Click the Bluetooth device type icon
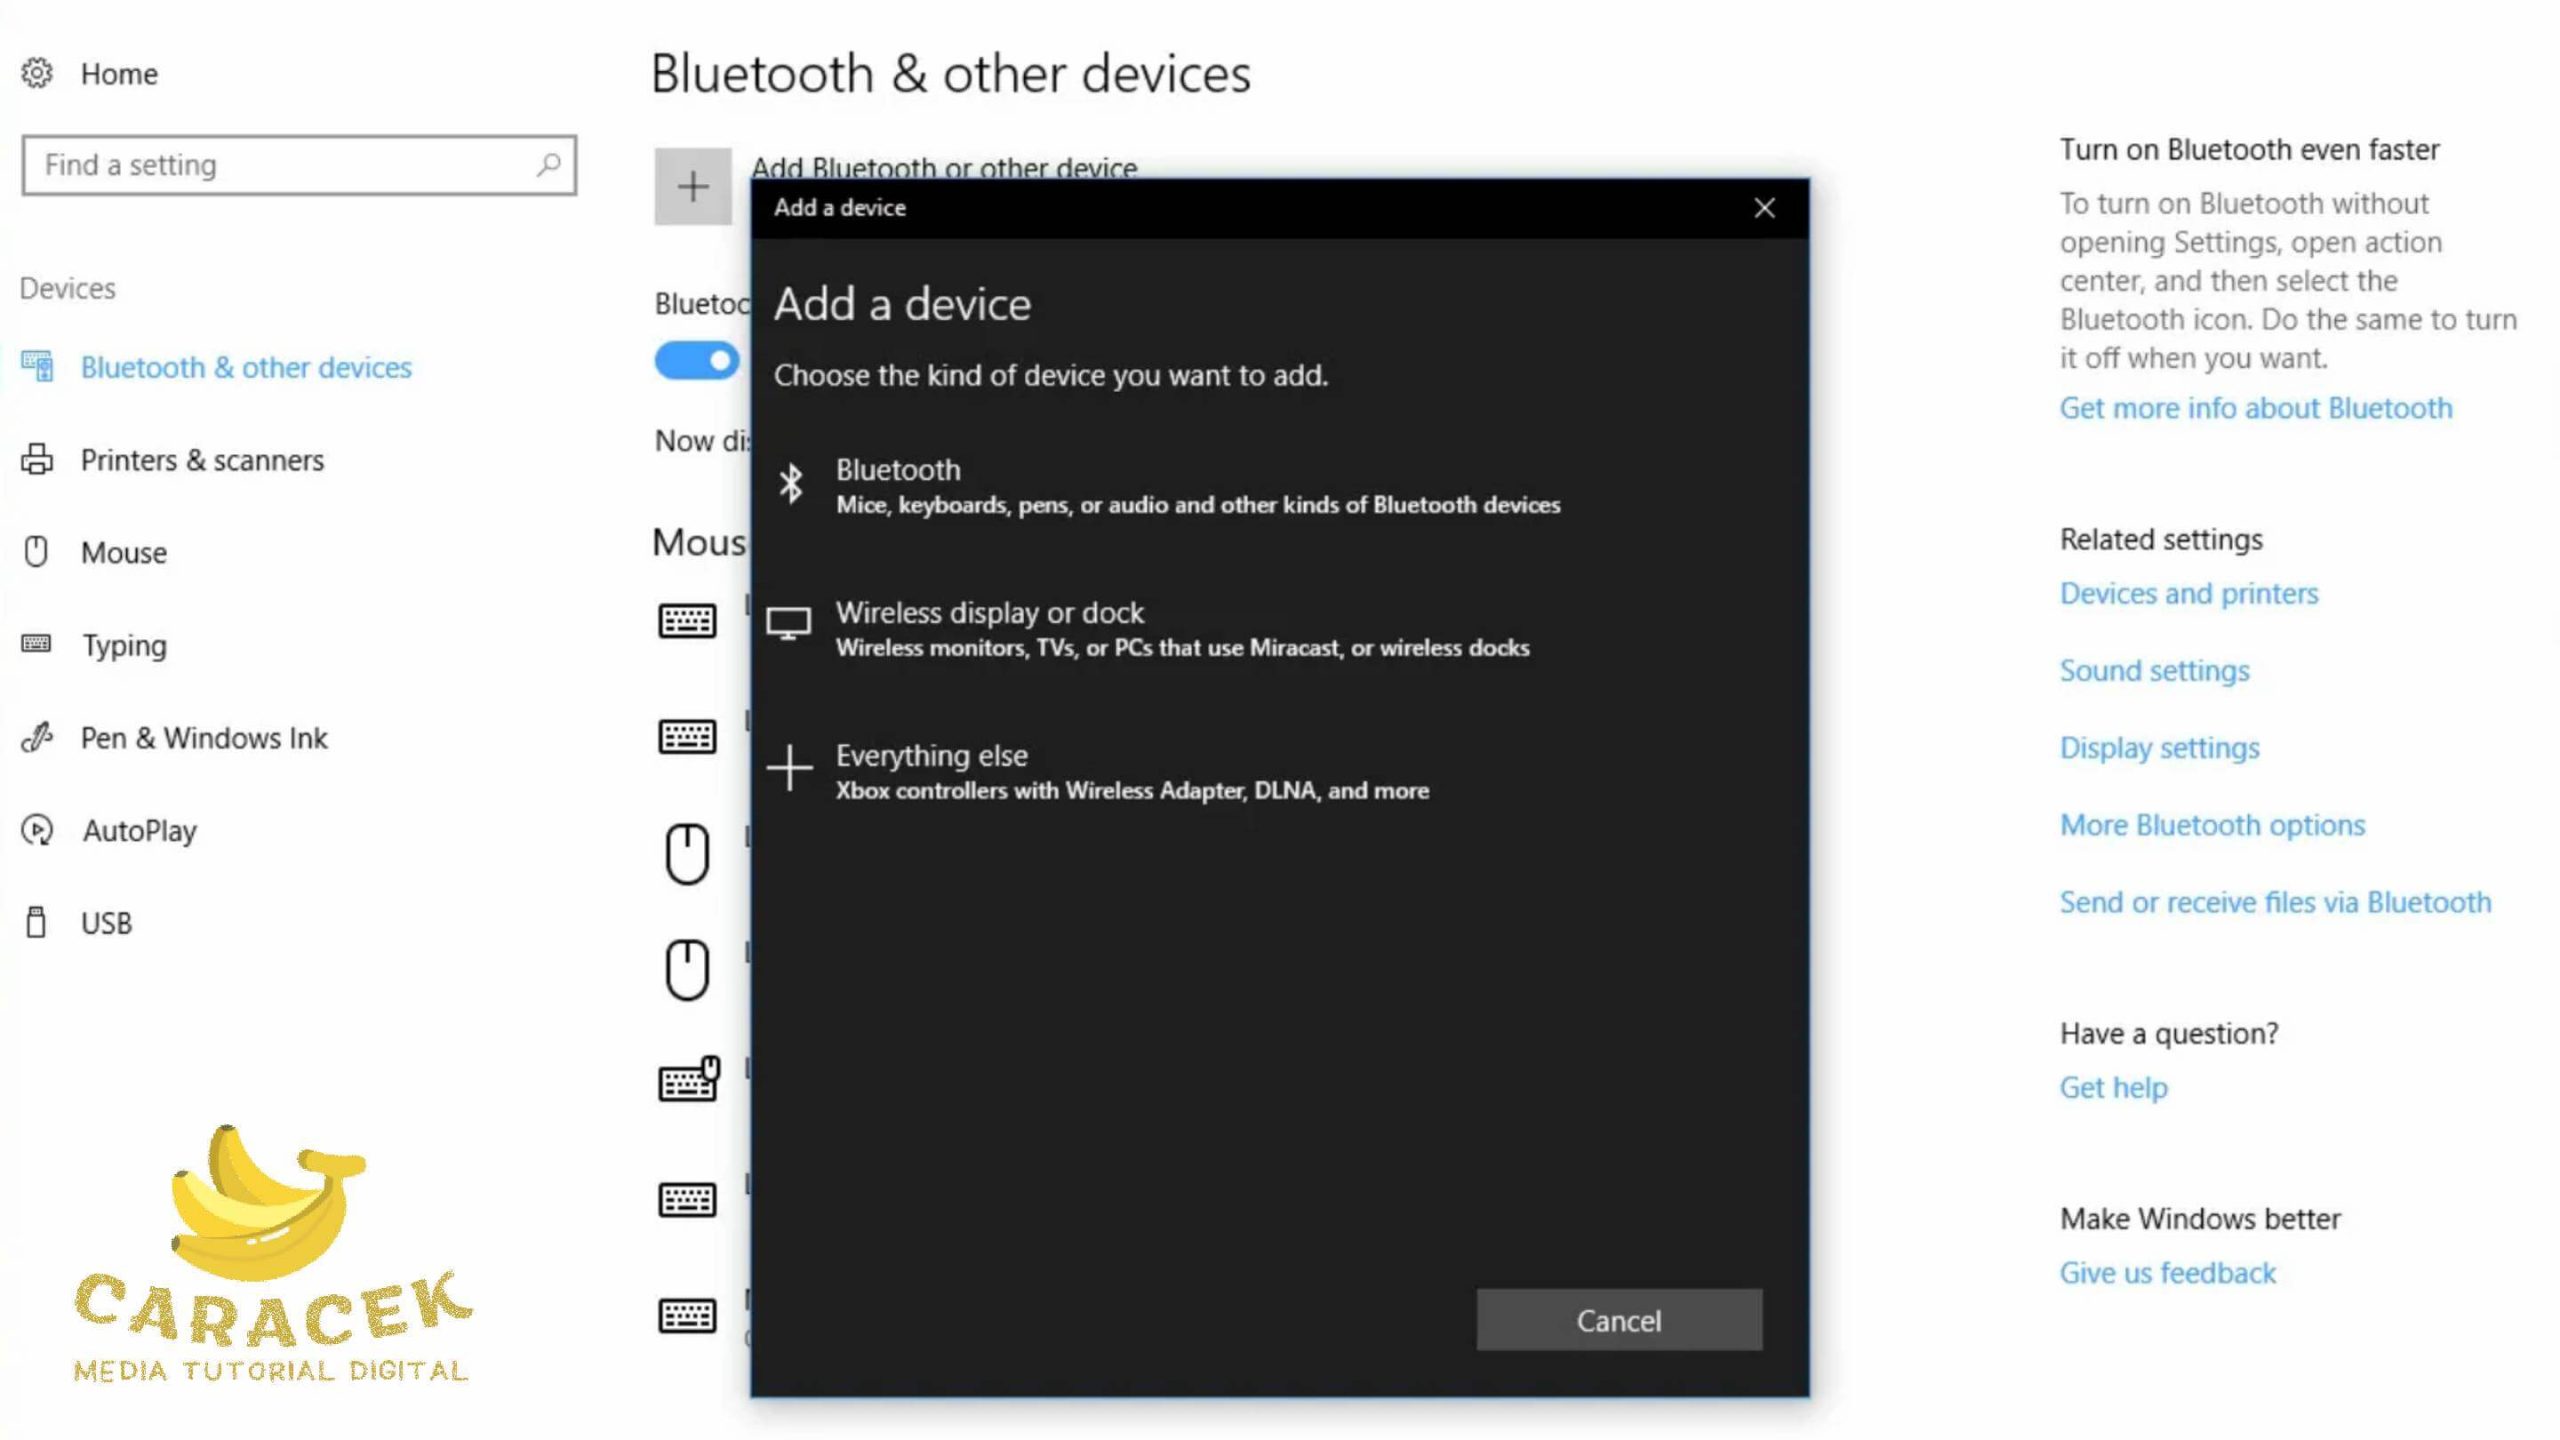 click(788, 484)
